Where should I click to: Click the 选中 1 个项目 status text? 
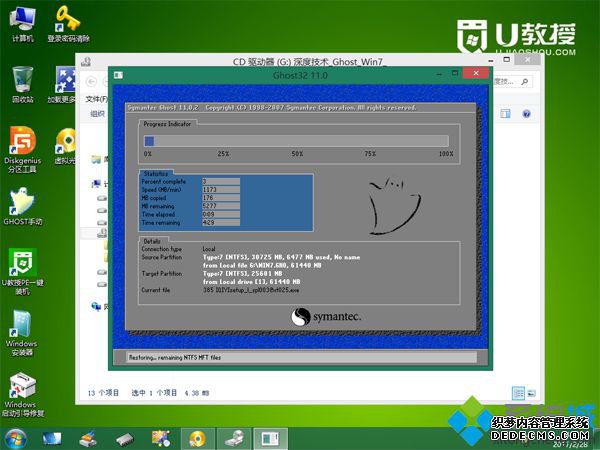[154, 393]
